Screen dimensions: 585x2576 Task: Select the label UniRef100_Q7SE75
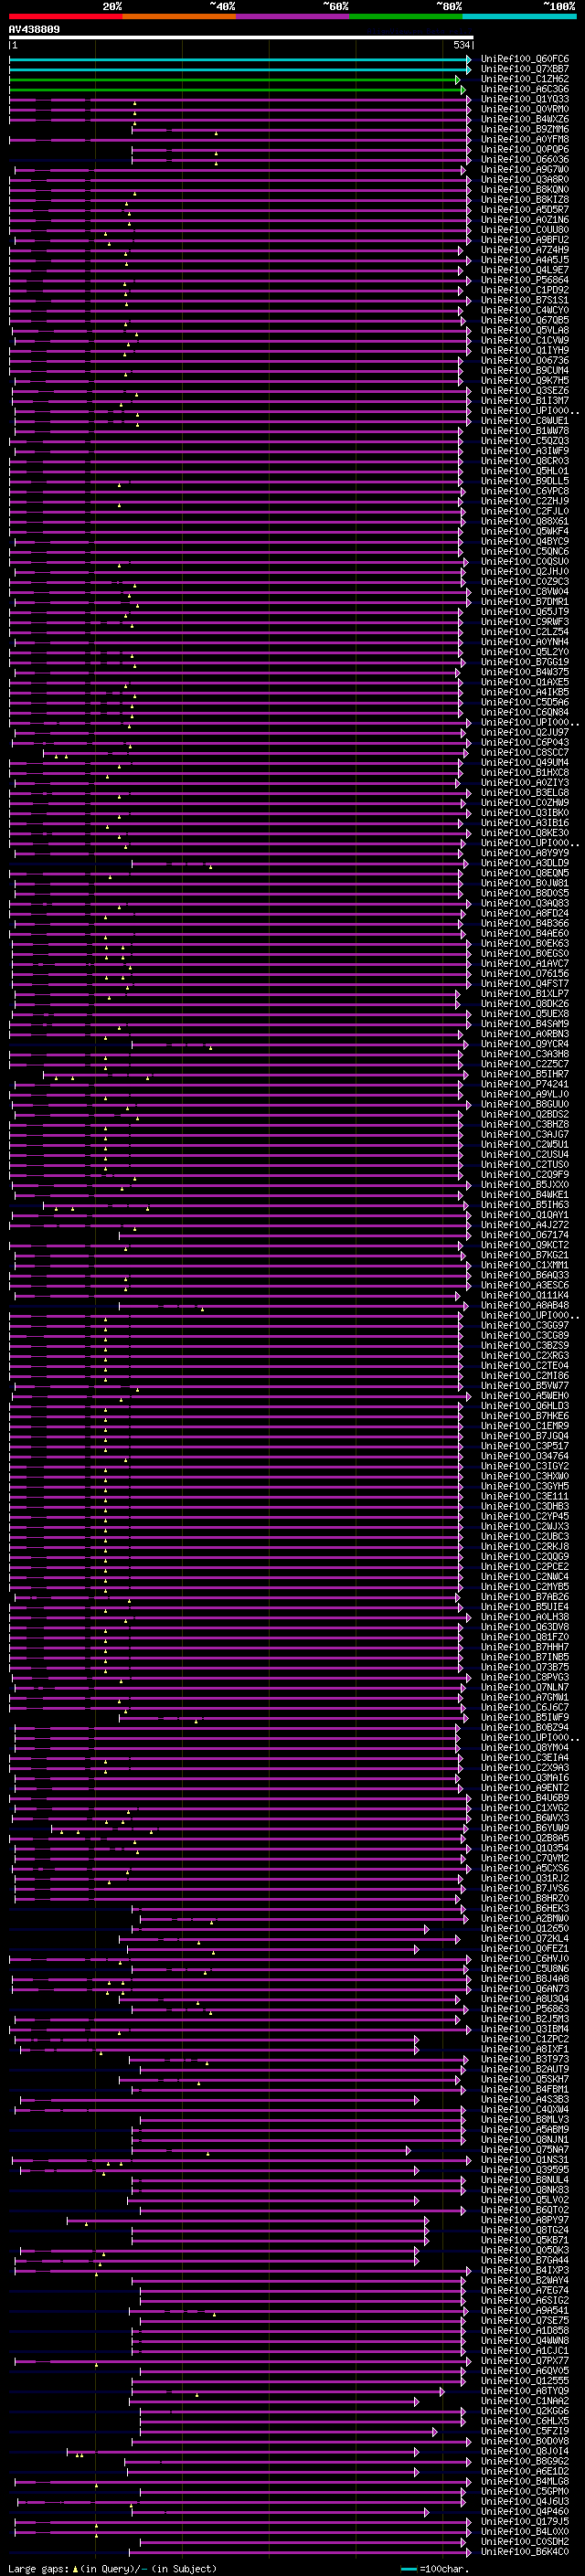[x=525, y=2321]
